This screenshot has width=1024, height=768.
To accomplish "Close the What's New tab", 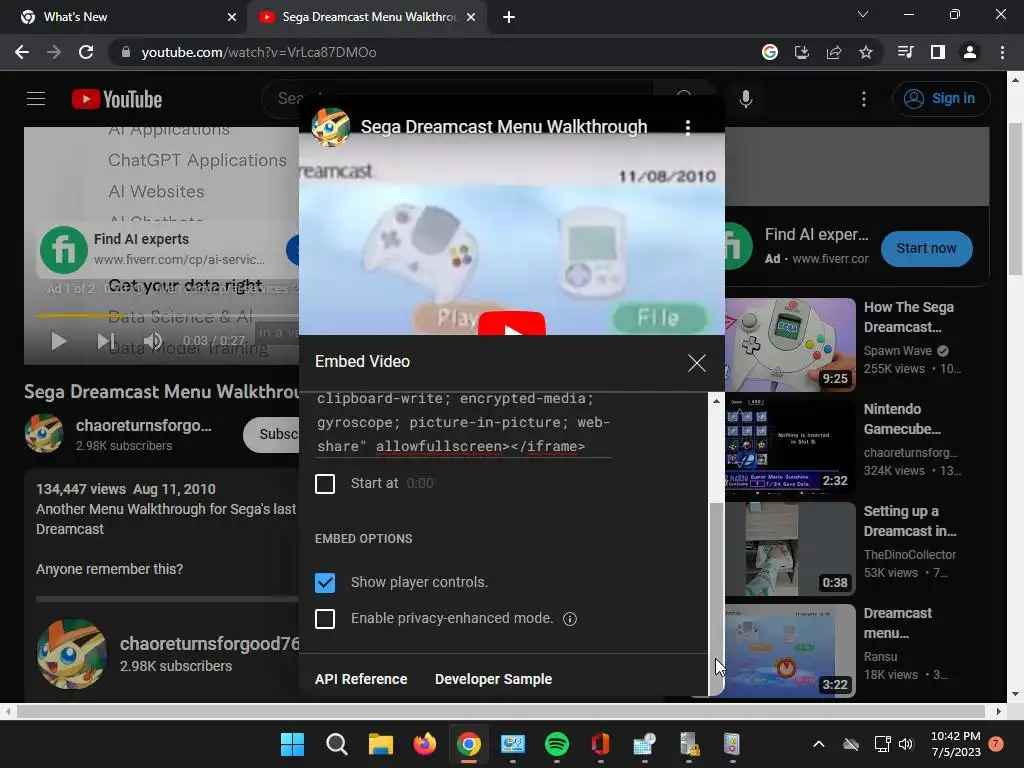I will 231,18.
